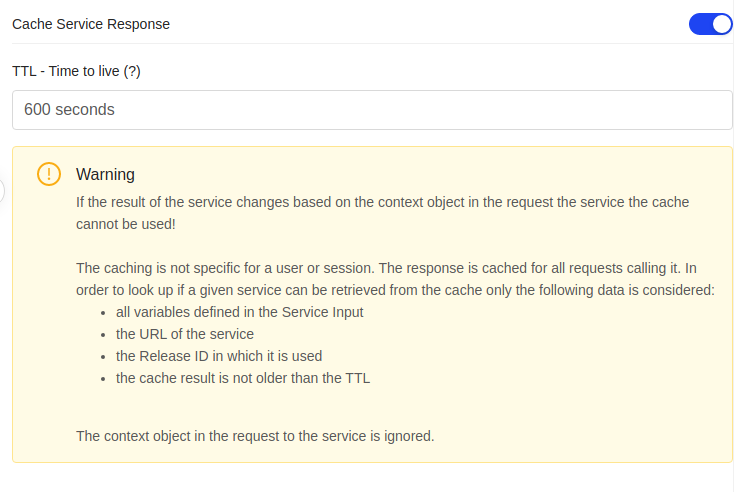Click the line starting "If the result of the service changes"

pos(382,202)
